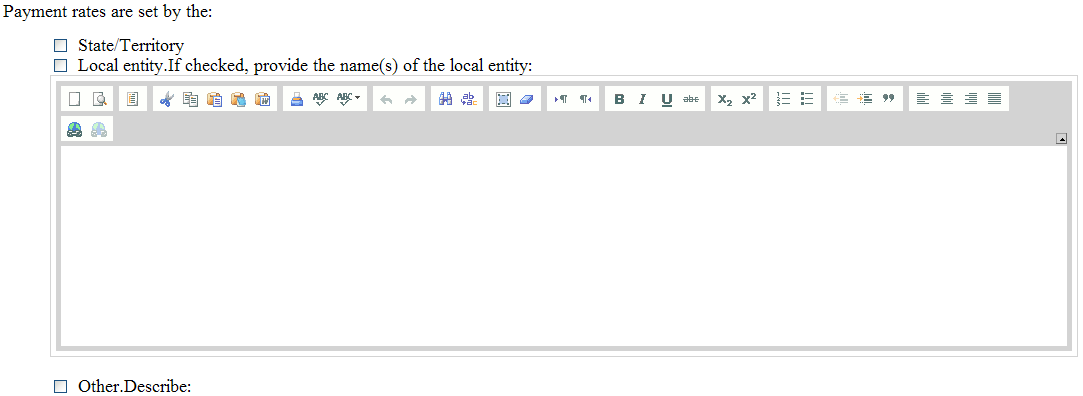Click the 'Payment rates are set by the:' text
This screenshot has height=396, width=1083.
point(108,13)
